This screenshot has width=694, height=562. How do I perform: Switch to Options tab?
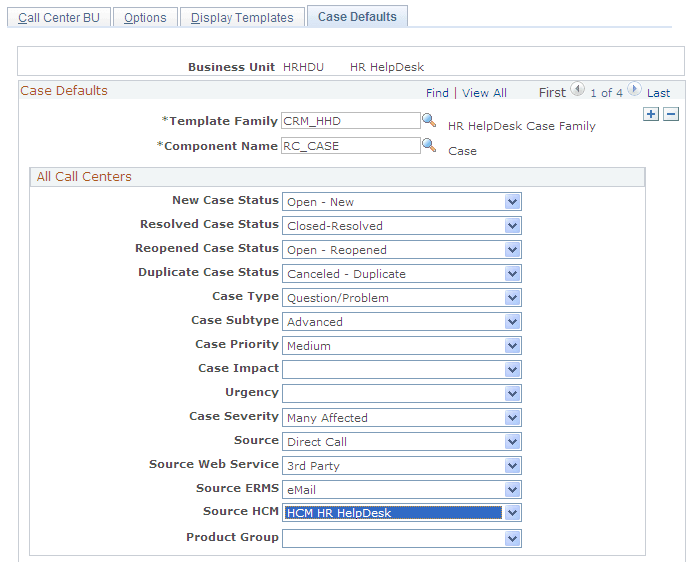pyautogui.click(x=145, y=18)
